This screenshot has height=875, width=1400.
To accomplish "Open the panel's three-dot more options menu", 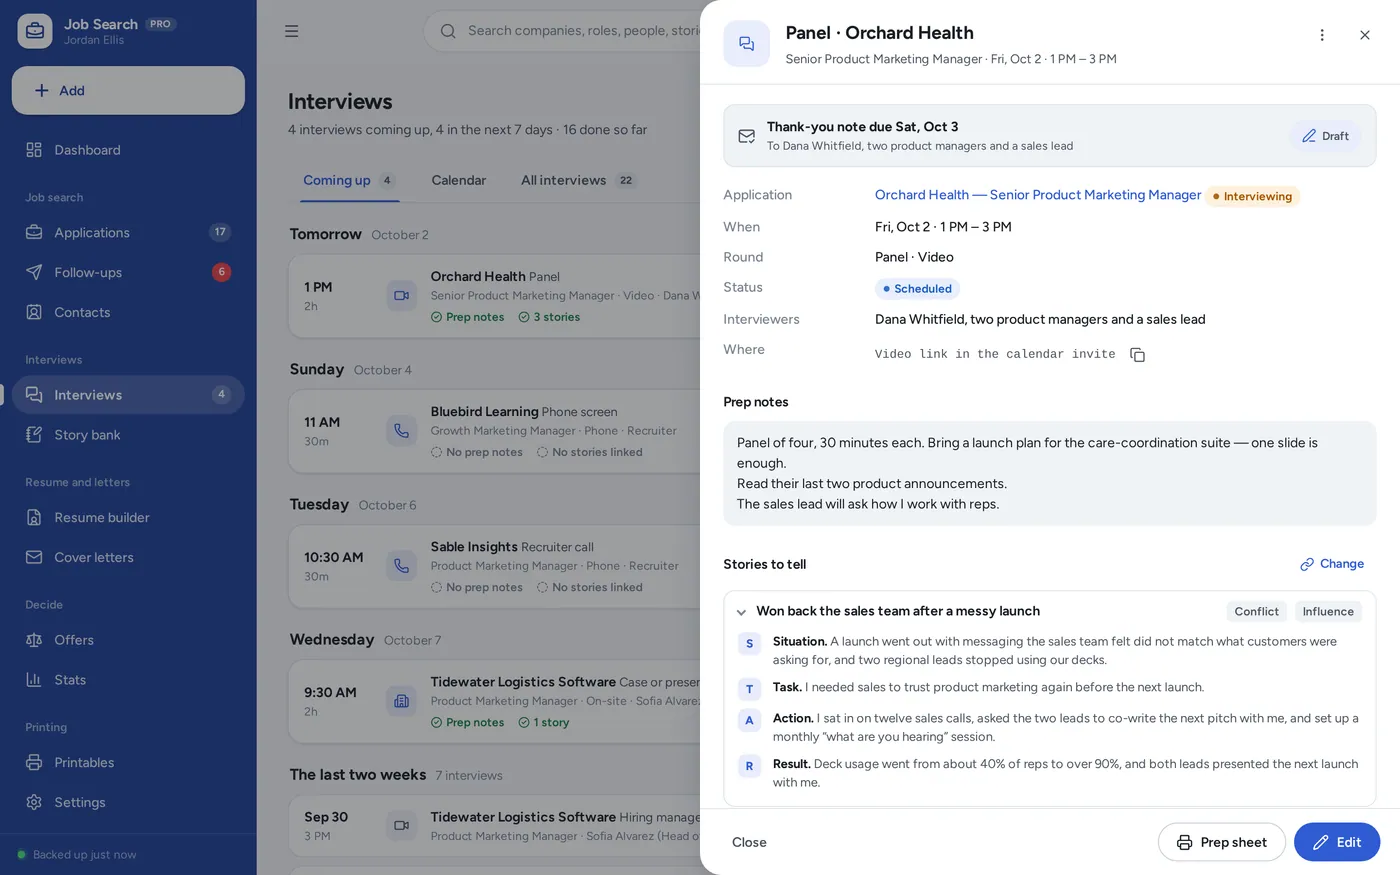I will tap(1322, 35).
